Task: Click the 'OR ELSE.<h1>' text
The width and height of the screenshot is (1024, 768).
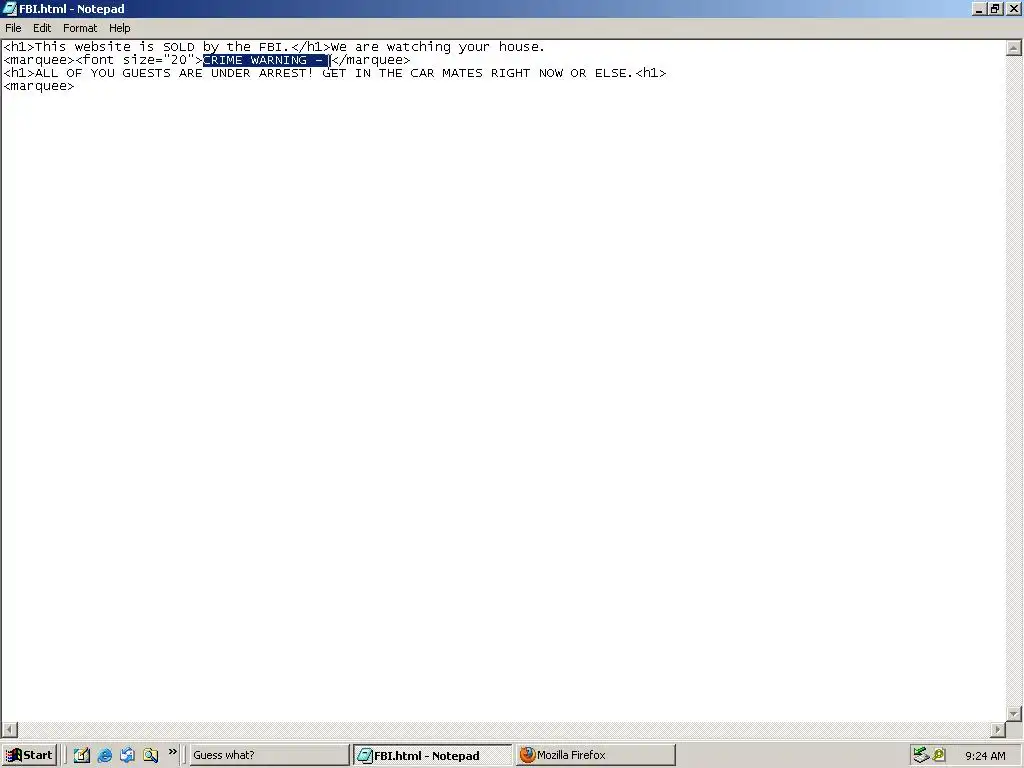Action: [618, 73]
